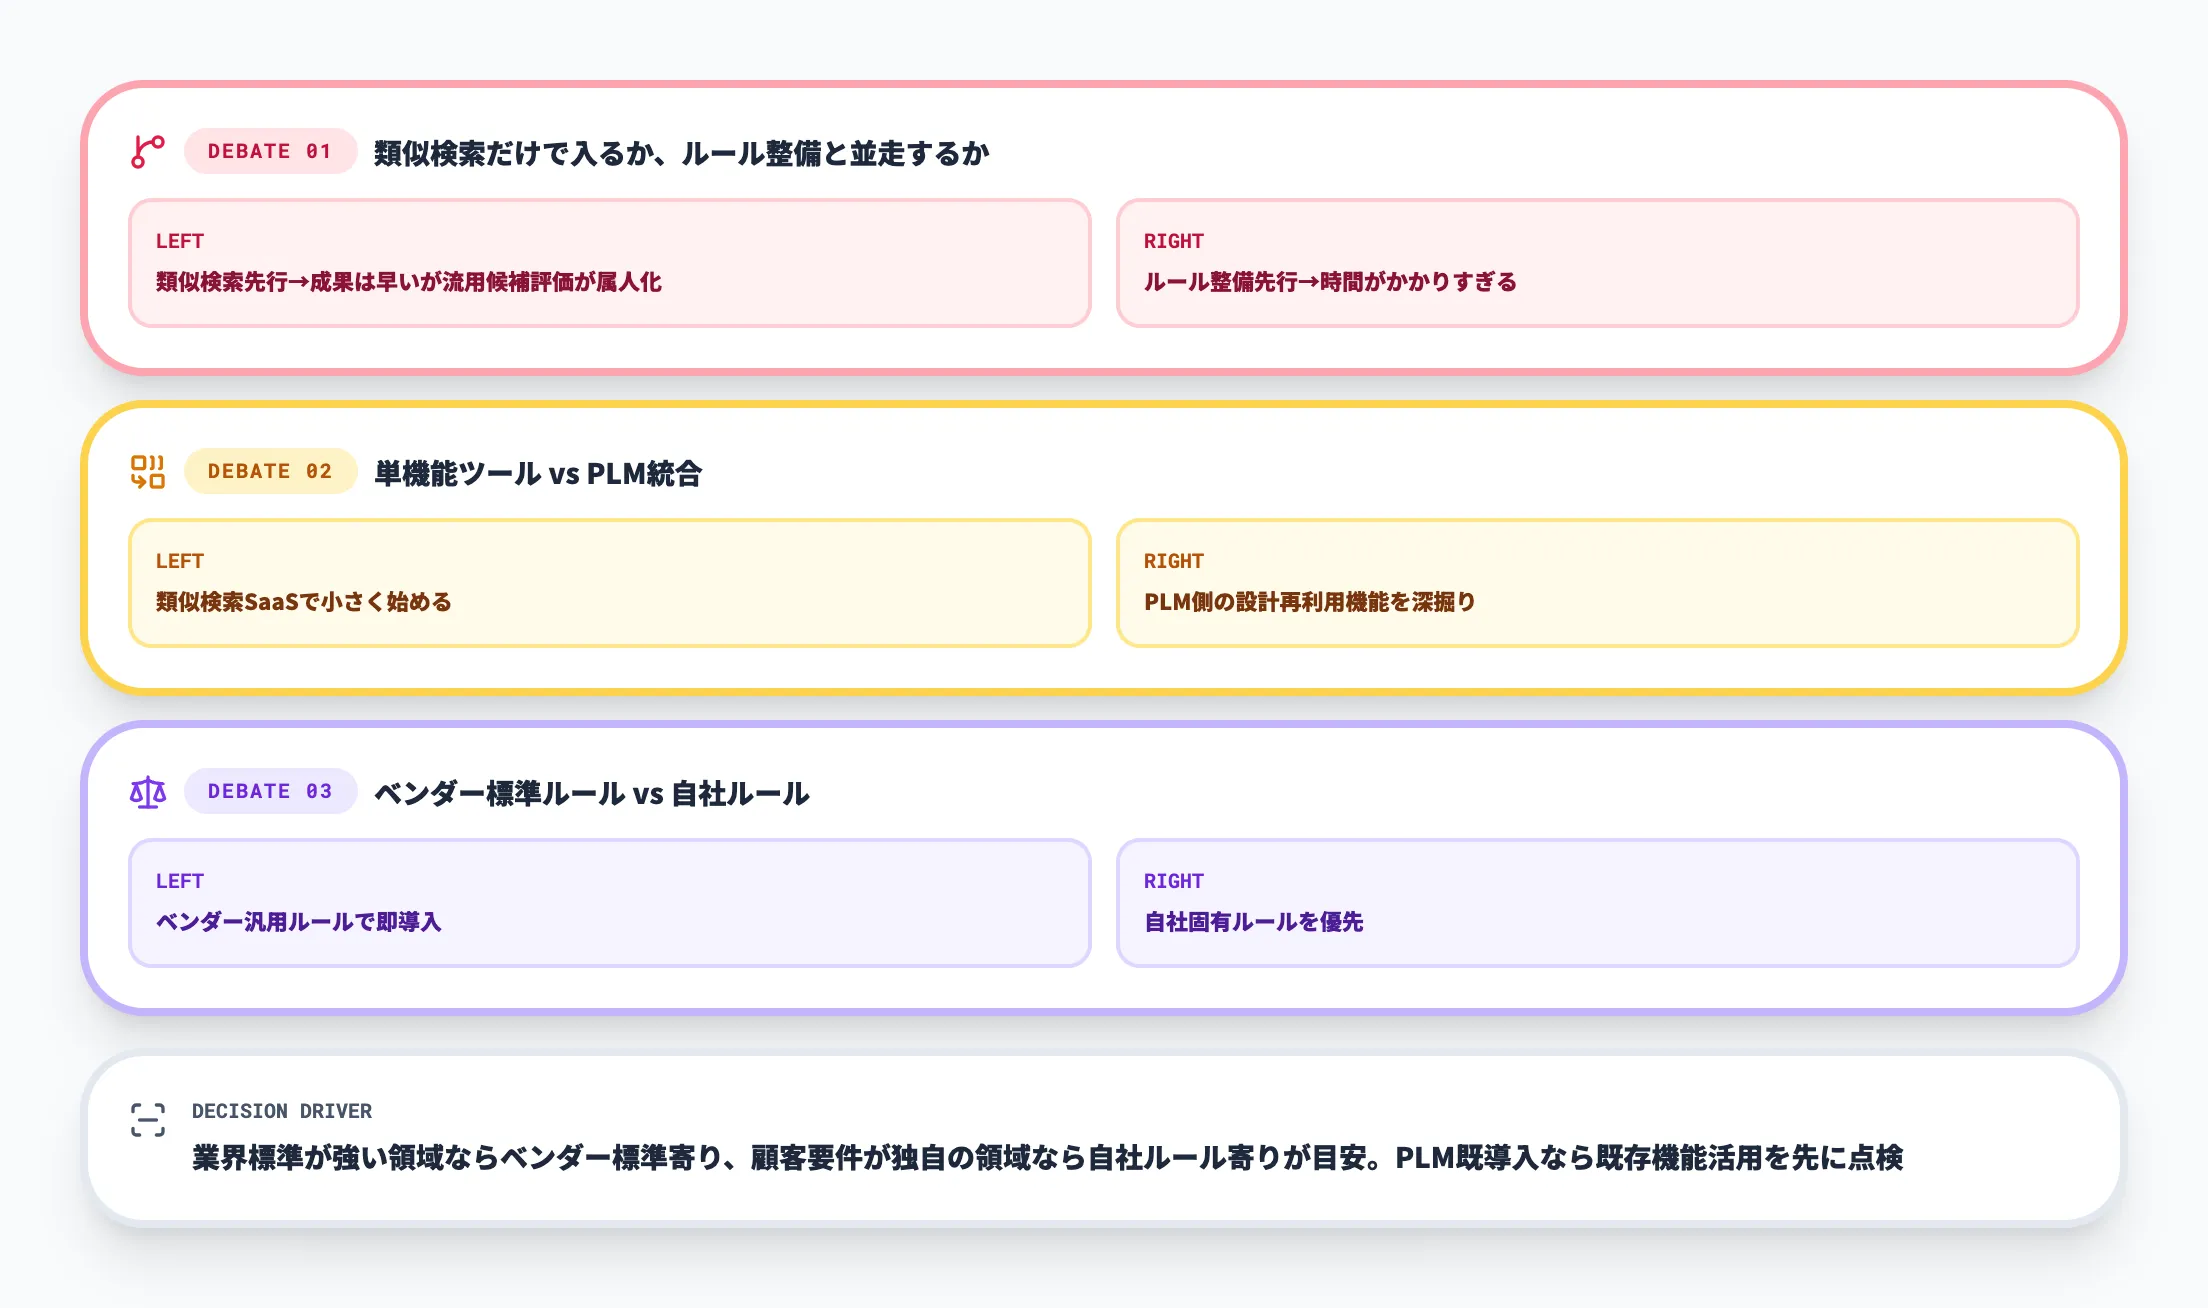Select the LEFT card 類似検索先行 in Debate 01

coord(608,263)
